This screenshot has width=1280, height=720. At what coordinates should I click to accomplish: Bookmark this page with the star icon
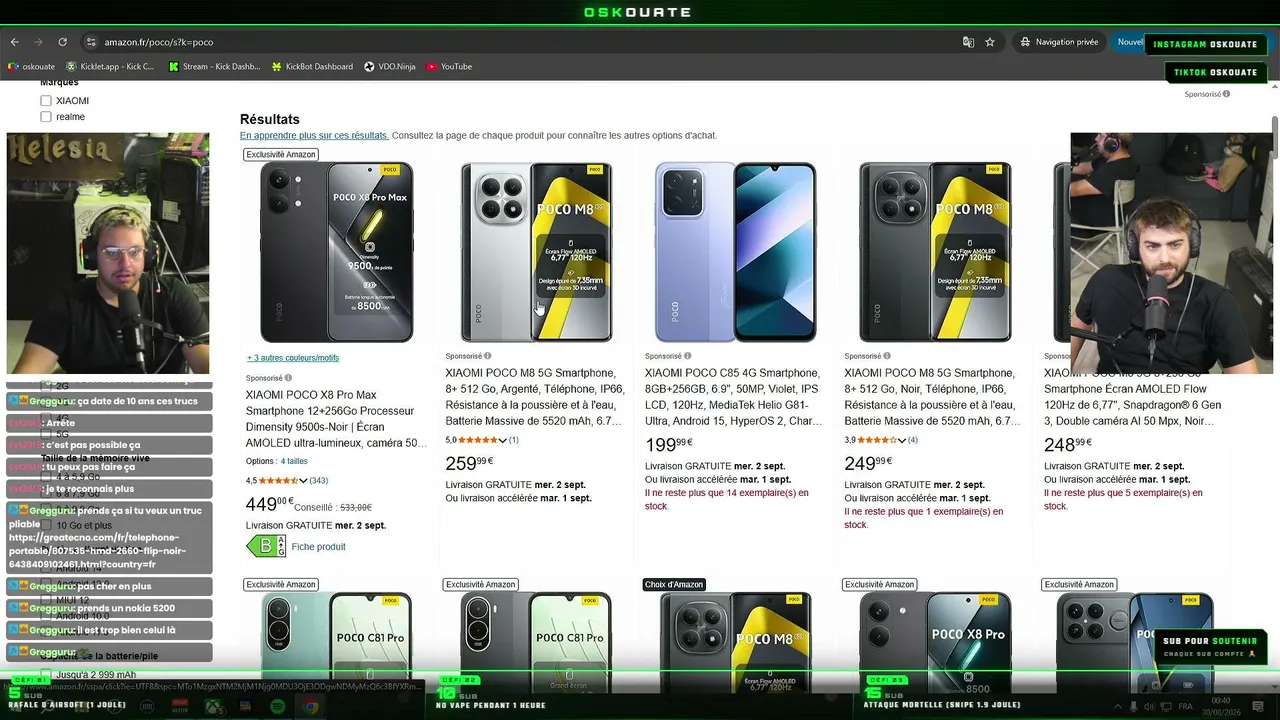click(x=990, y=42)
